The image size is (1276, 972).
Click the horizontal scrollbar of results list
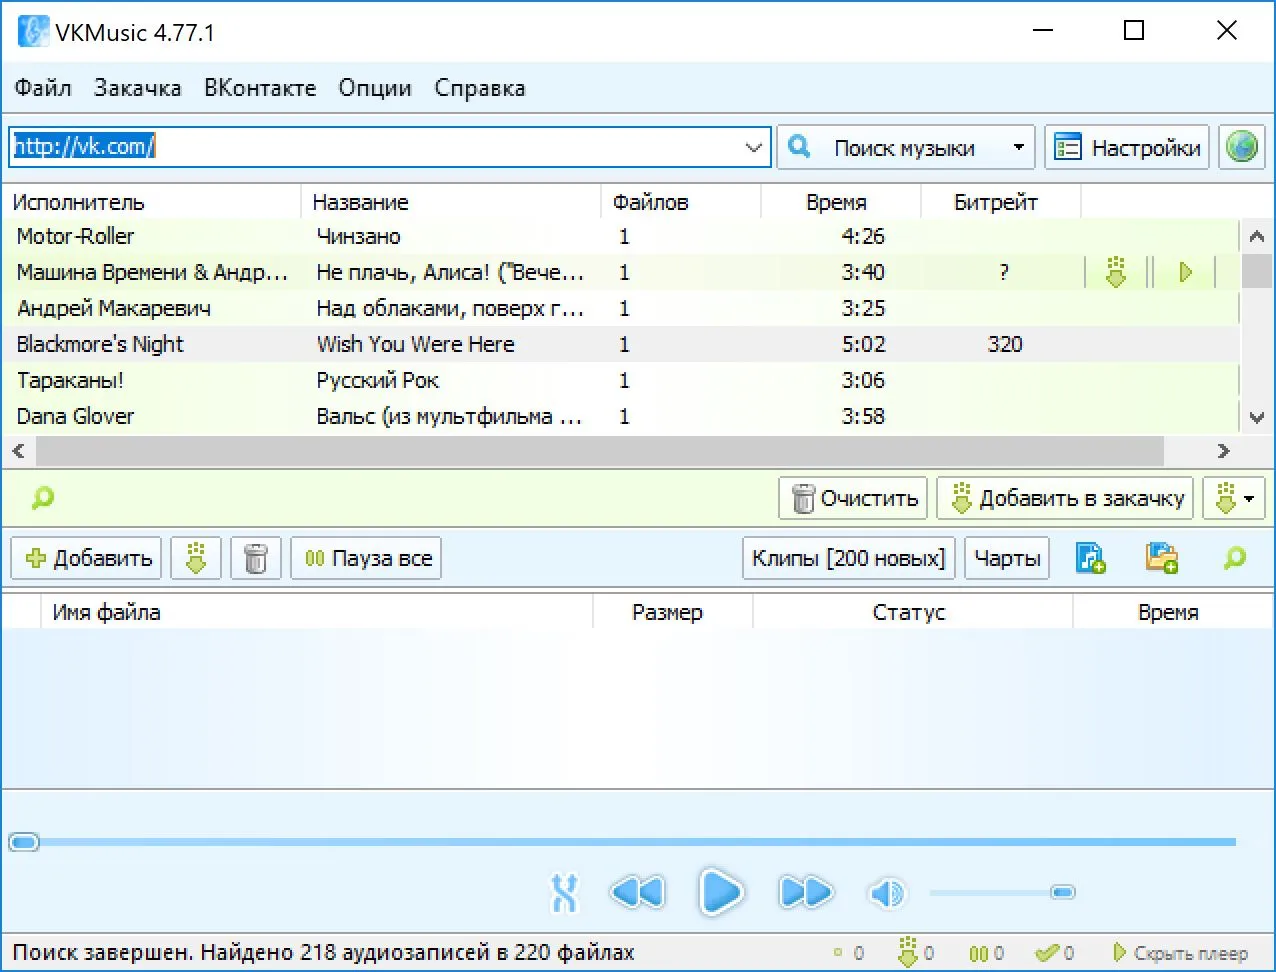[600, 451]
